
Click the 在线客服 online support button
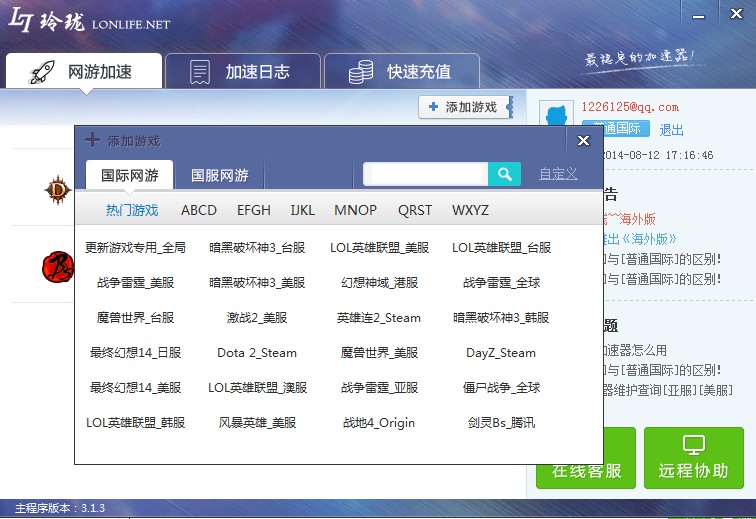586,470
